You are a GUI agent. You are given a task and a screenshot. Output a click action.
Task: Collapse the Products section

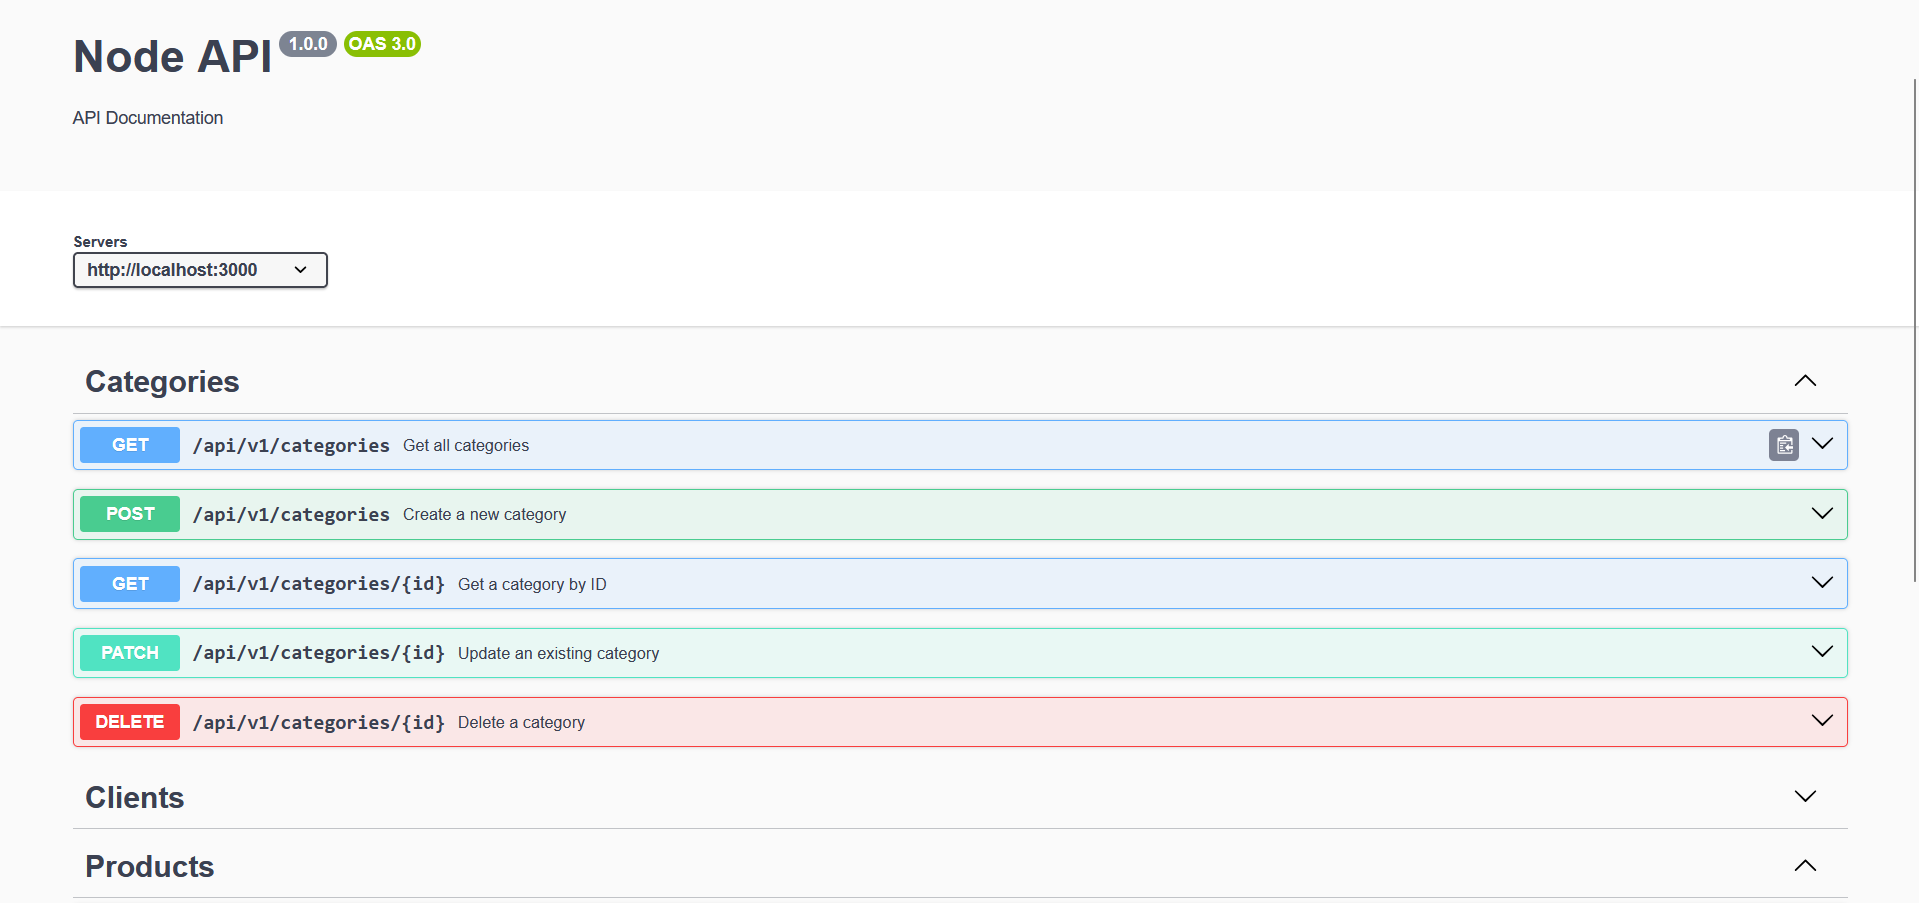(x=1805, y=866)
